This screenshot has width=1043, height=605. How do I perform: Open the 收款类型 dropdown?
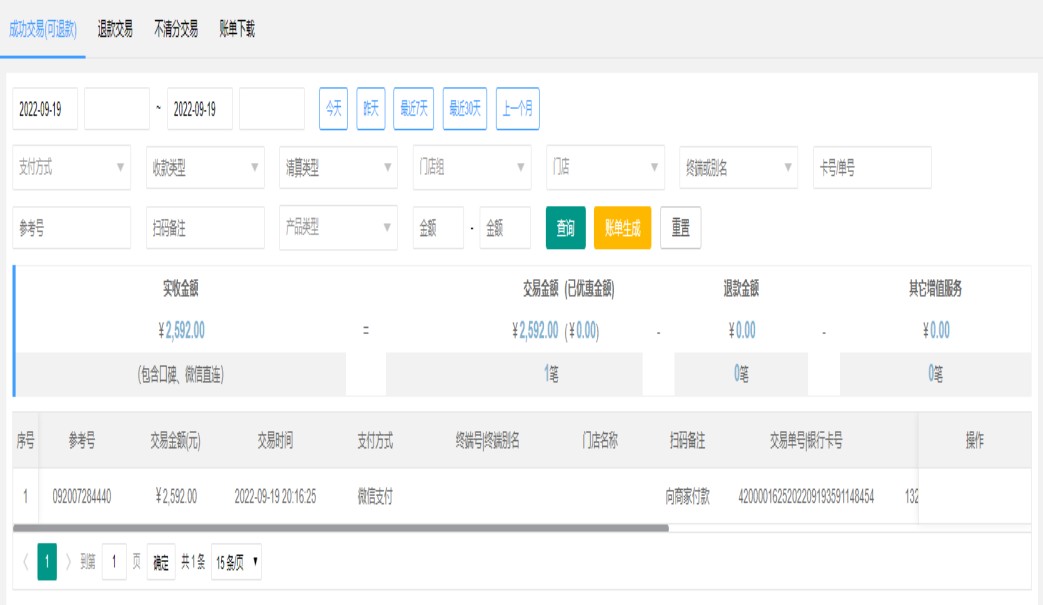204,168
